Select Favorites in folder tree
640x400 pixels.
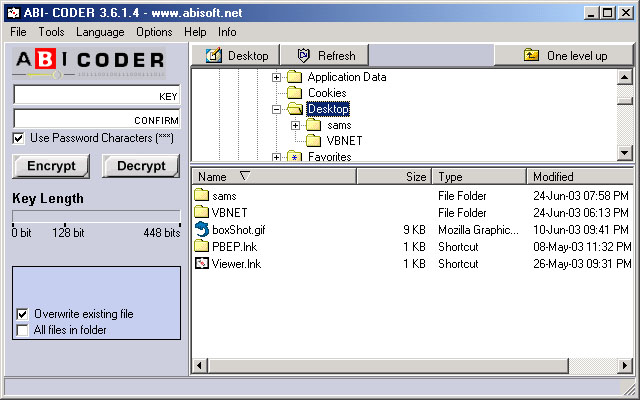[x=330, y=157]
